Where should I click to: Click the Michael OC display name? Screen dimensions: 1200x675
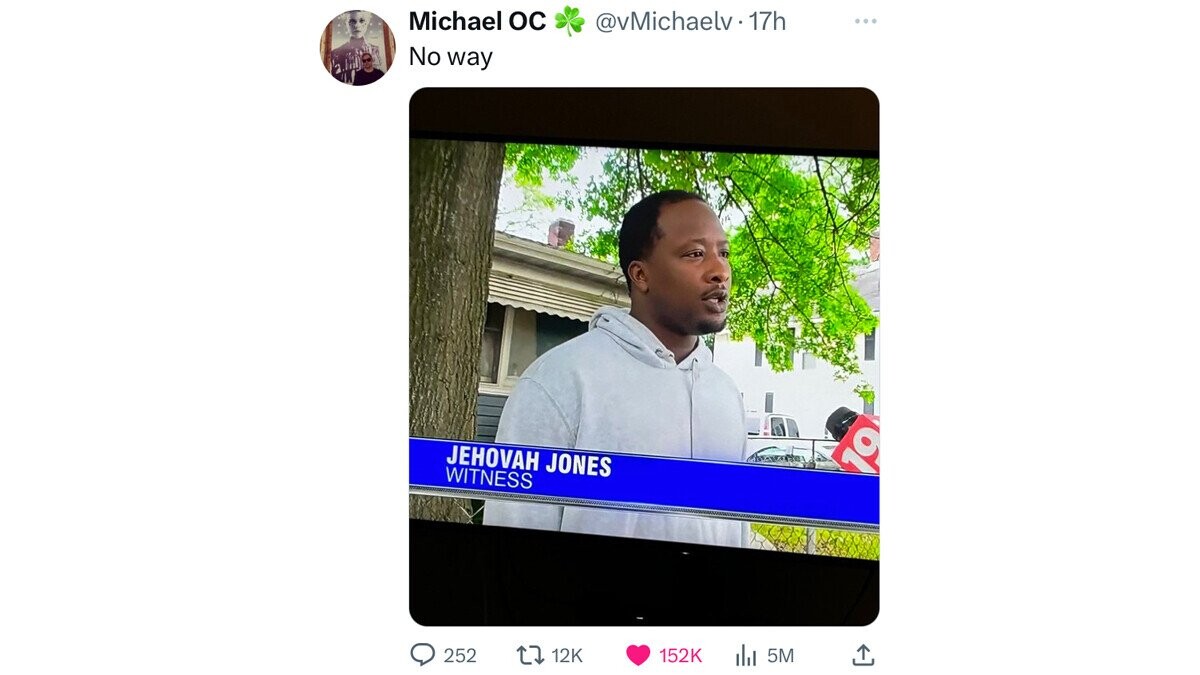click(477, 21)
